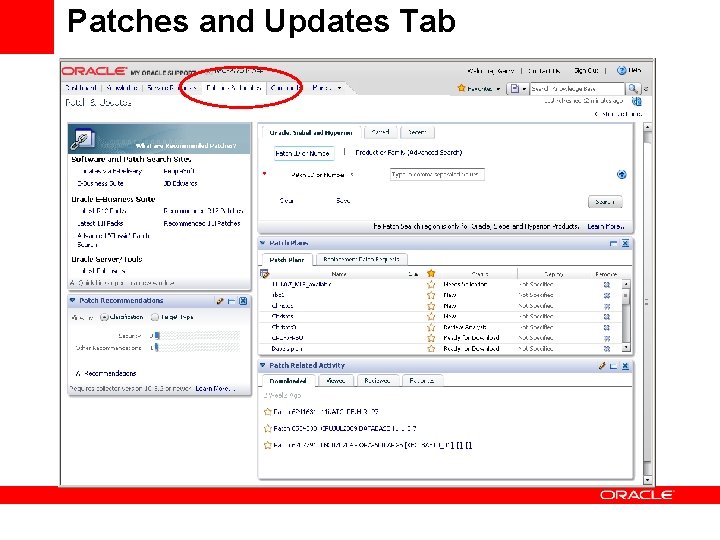
Task: Minimize the Patch Recommendations panel
Action: (x=231, y=301)
